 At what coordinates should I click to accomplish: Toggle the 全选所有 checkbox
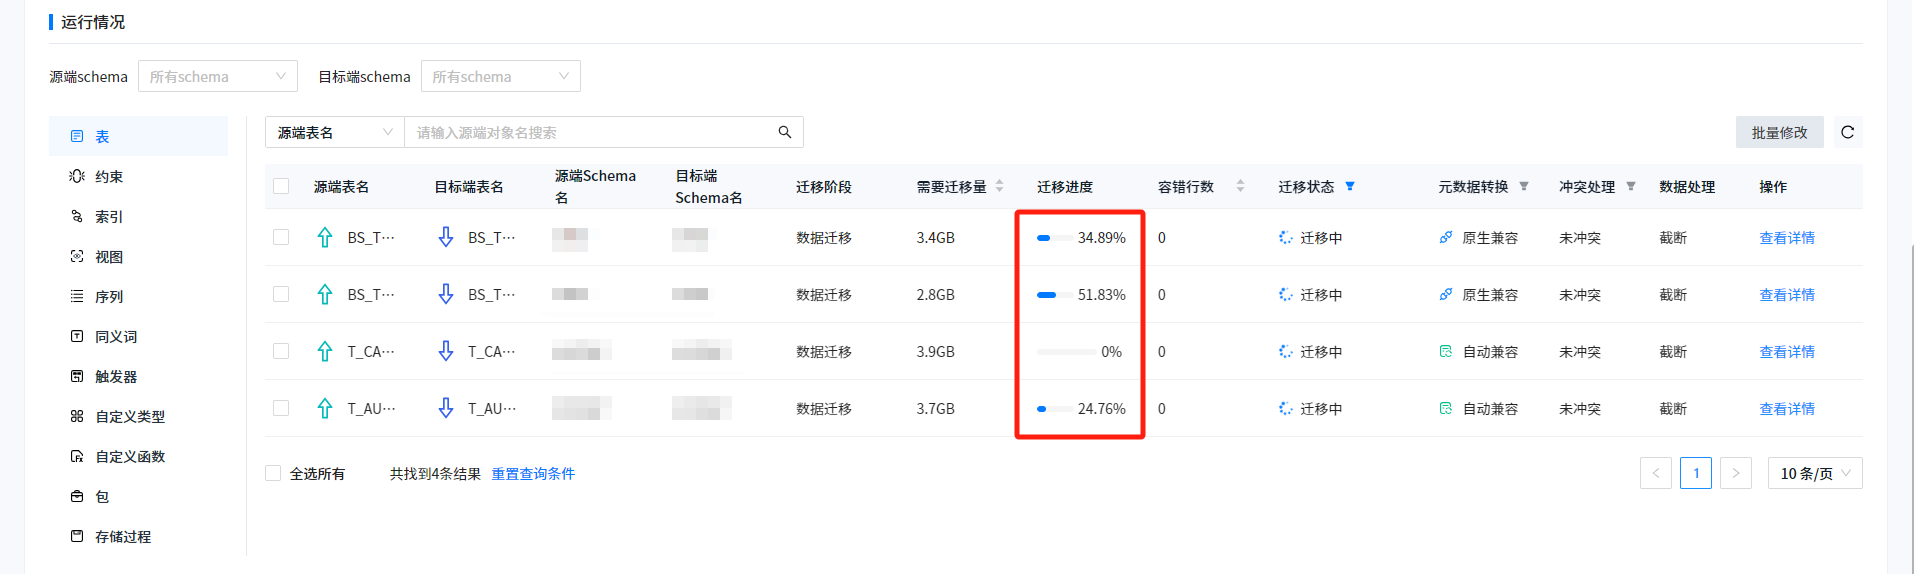click(x=273, y=473)
